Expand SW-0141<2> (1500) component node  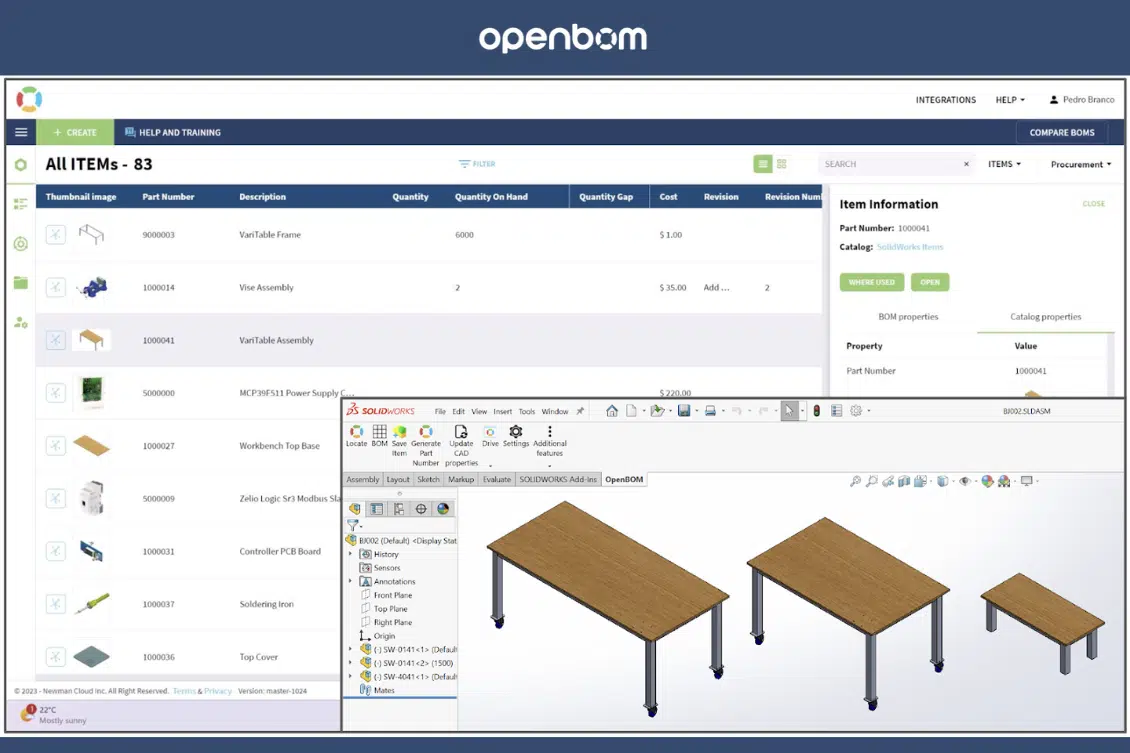351,663
